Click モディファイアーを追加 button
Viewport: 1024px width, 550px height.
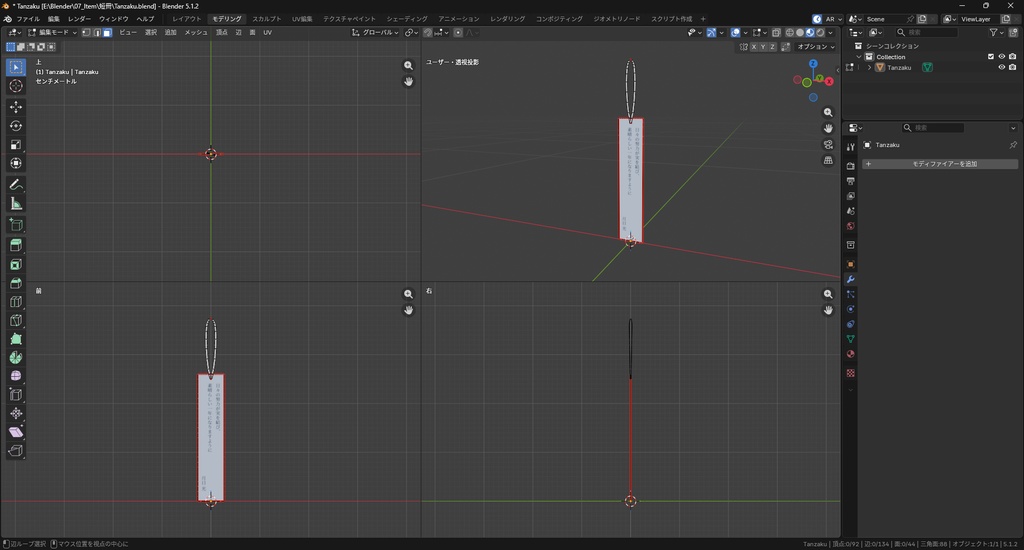tap(940, 164)
